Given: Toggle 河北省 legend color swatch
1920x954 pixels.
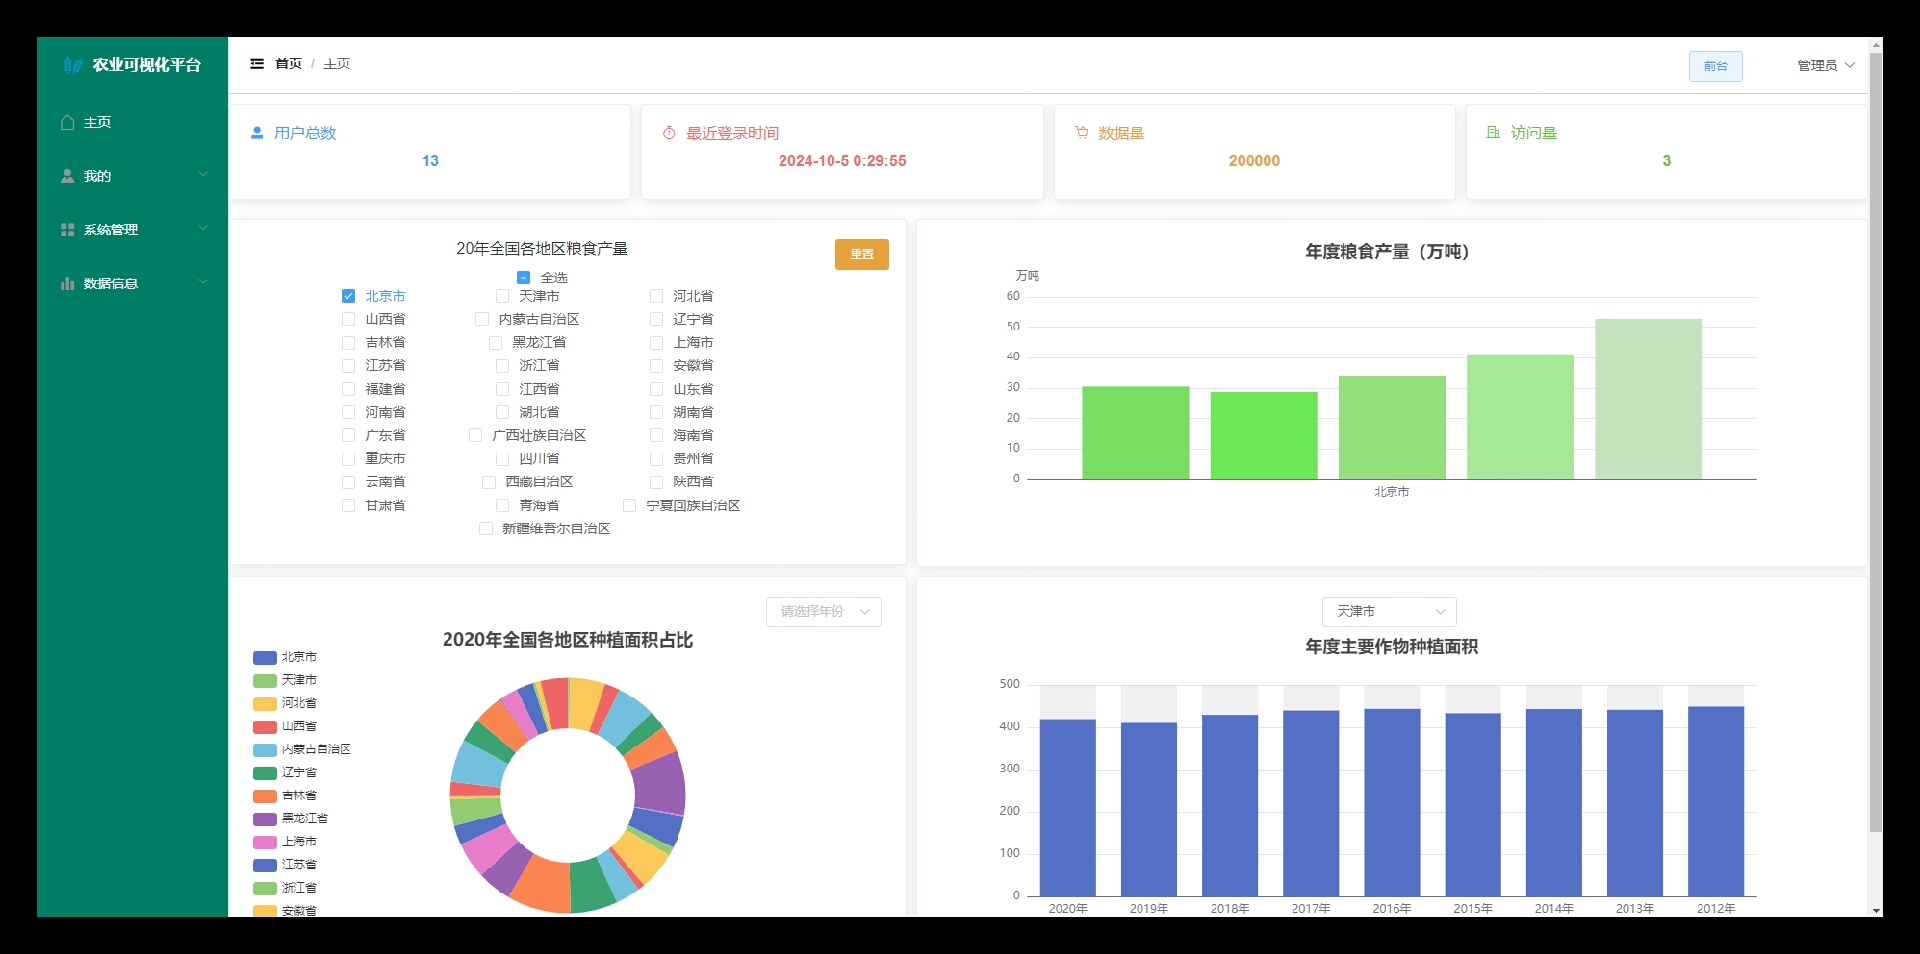Looking at the screenshot, I should click(x=265, y=704).
